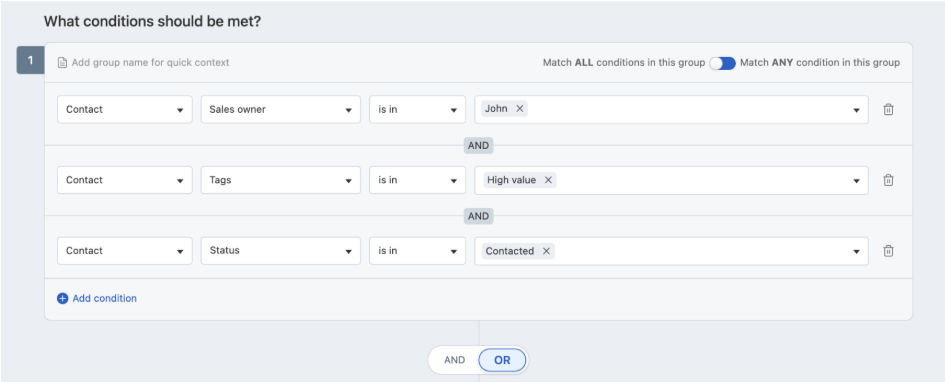Remove the Contacted status chip

tap(546, 251)
